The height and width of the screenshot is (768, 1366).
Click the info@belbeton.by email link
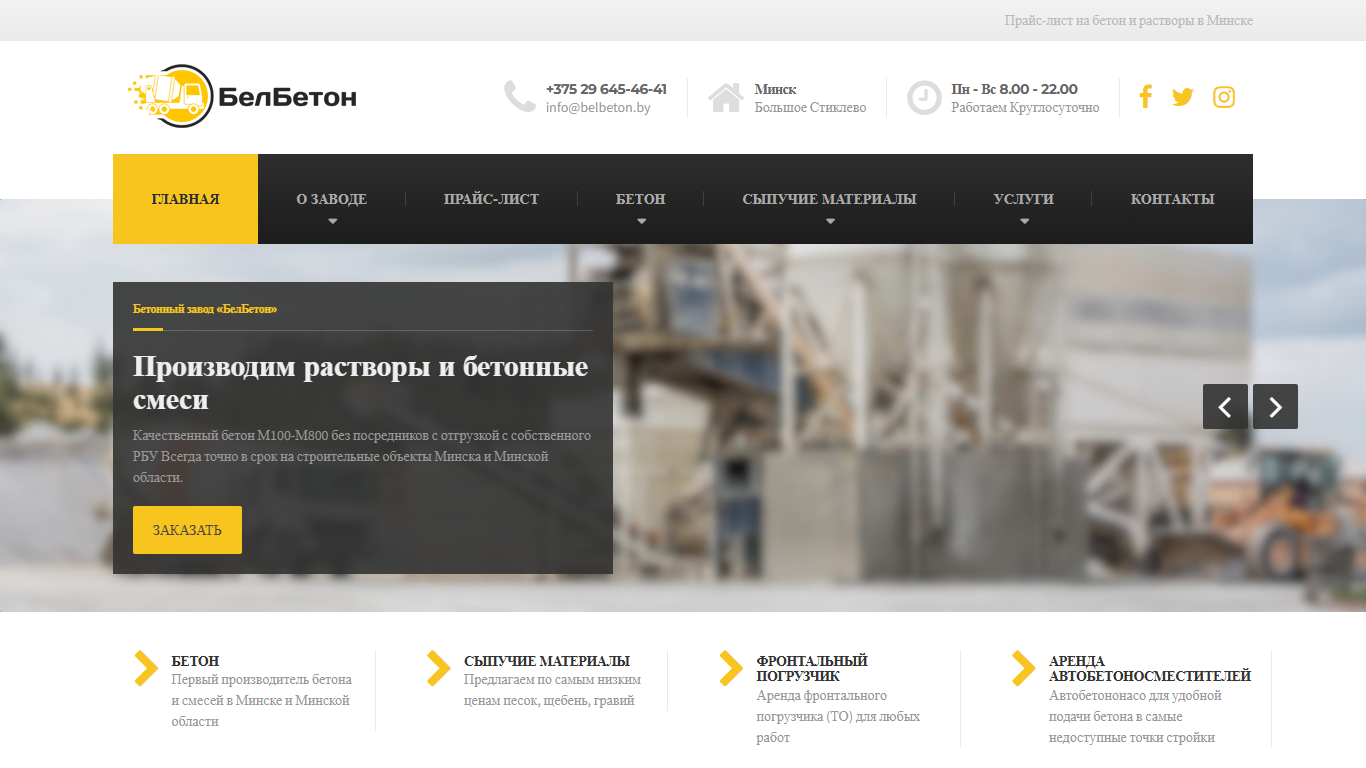598,108
